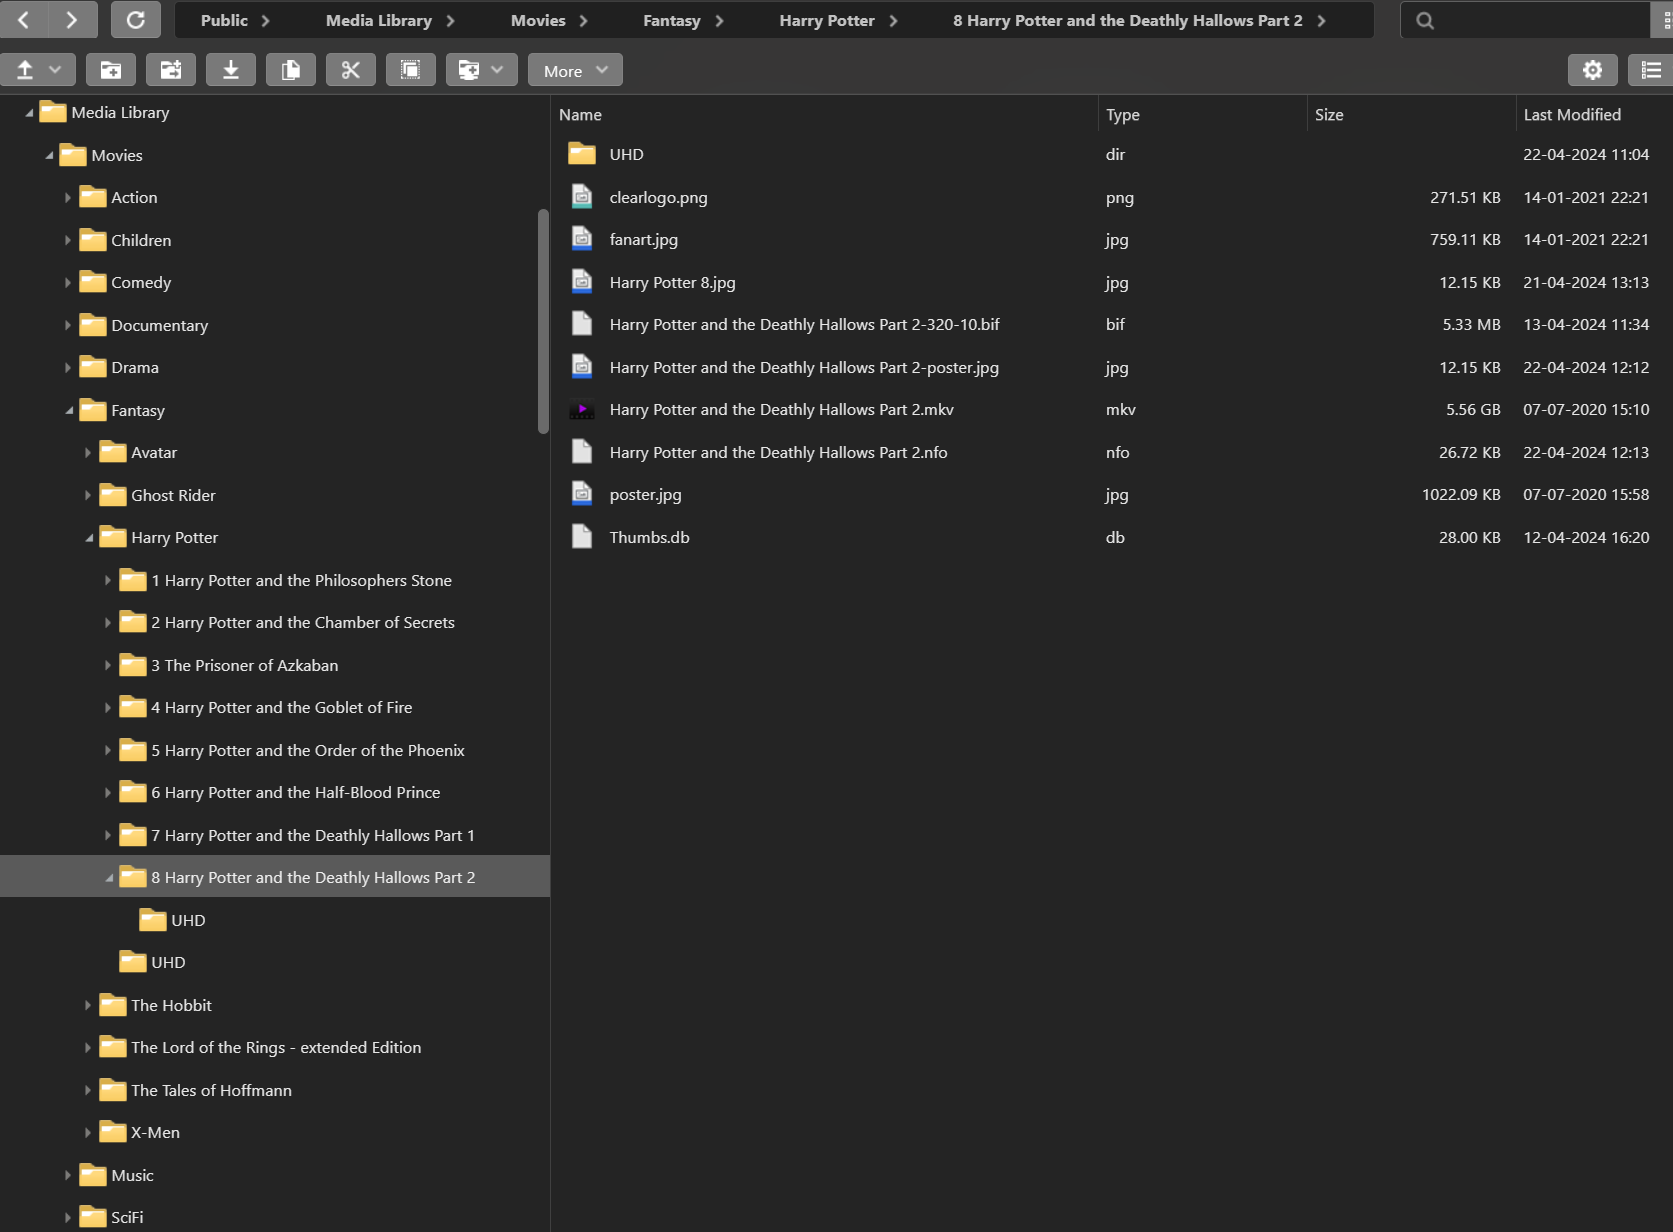
Task: Click the search magnifier icon
Action: (1425, 20)
